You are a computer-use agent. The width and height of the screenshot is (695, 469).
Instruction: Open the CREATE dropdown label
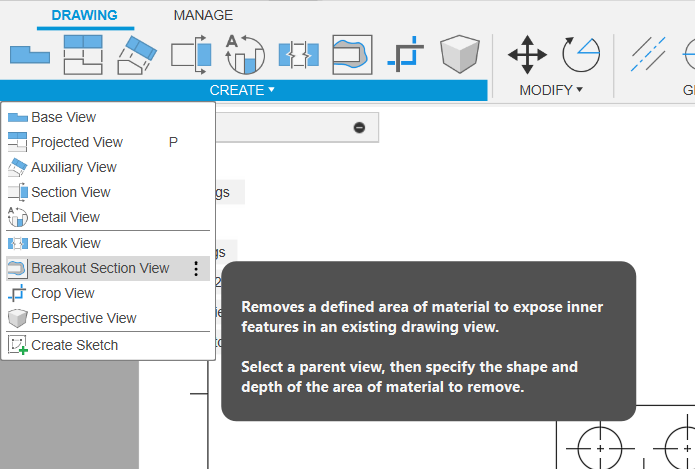(242, 90)
